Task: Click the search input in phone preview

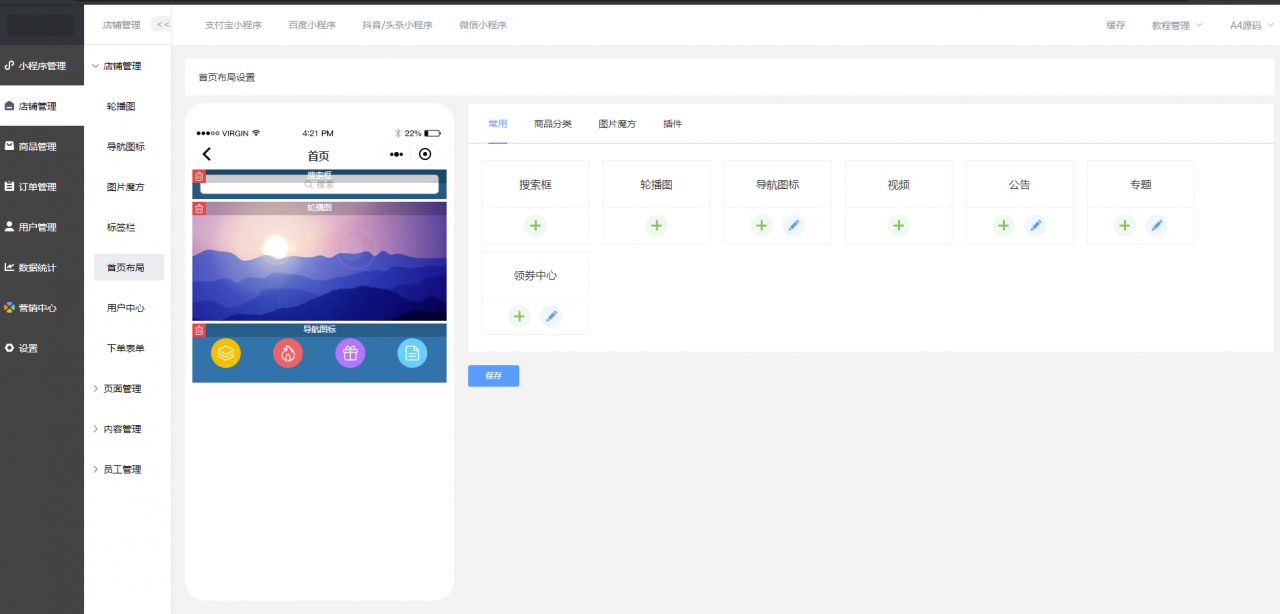Action: click(319, 185)
